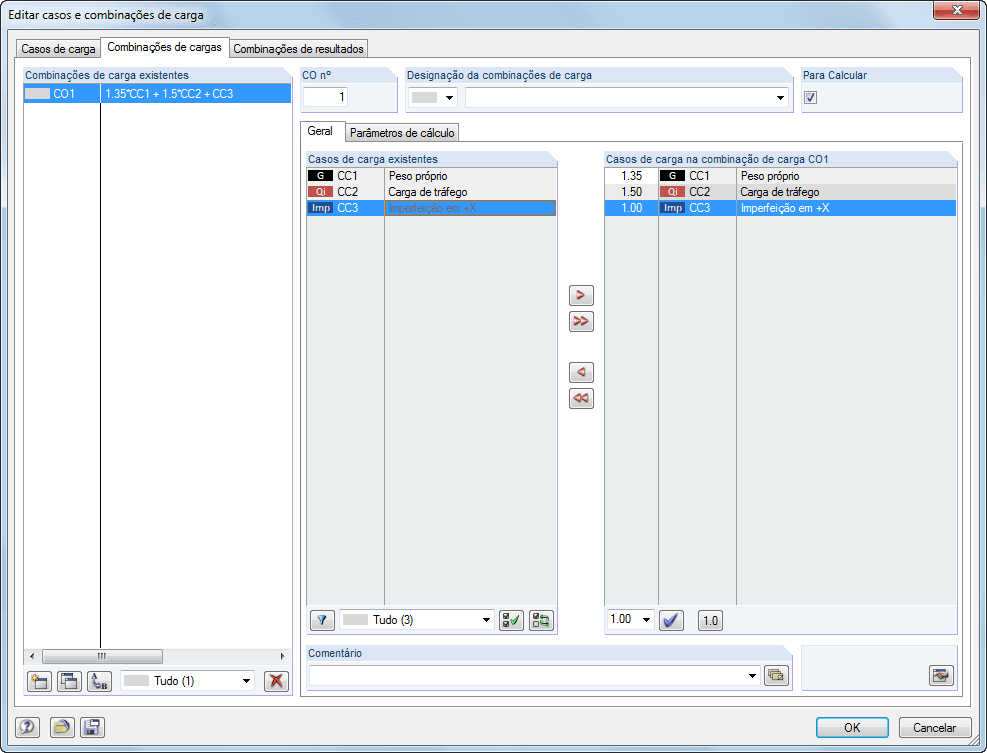Click factor 1.00 in CC3 row
Viewport: 987px width, 753px height.
631,208
